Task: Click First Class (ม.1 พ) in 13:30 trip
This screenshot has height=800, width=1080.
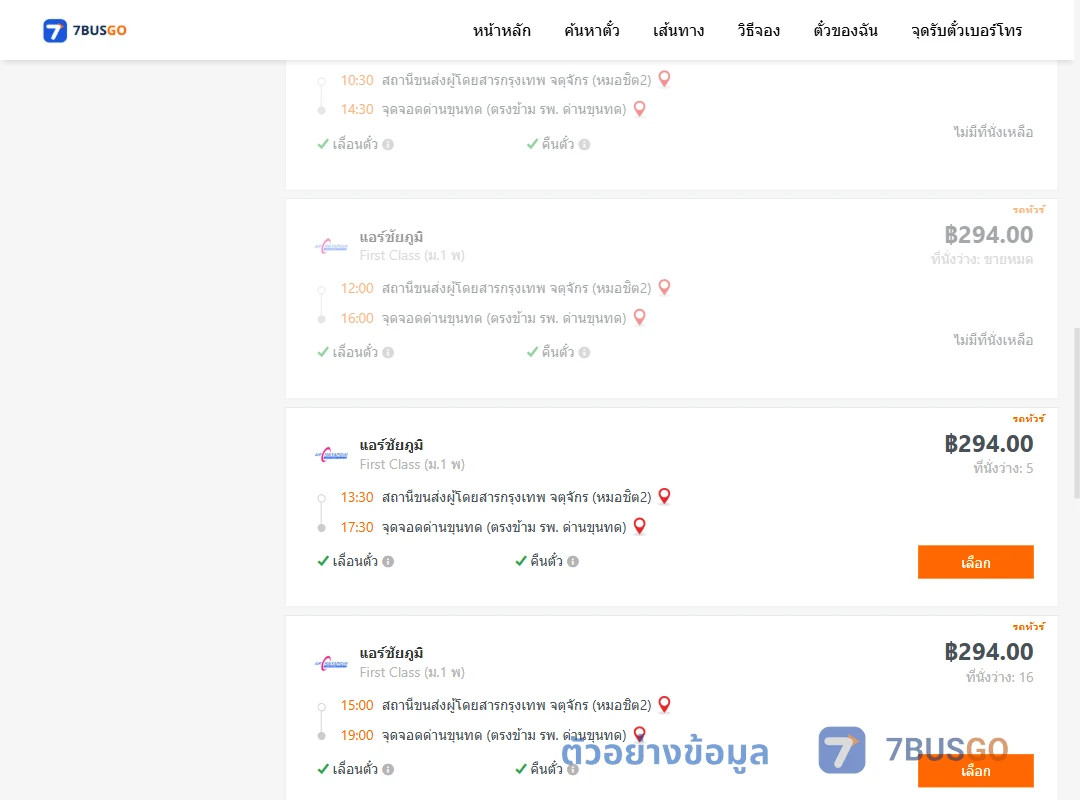Action: click(412, 464)
